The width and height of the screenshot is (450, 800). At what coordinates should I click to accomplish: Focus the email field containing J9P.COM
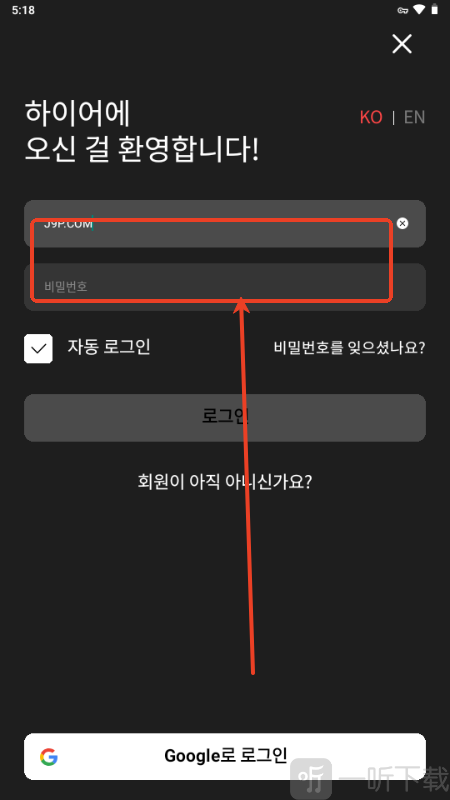[x=225, y=223]
